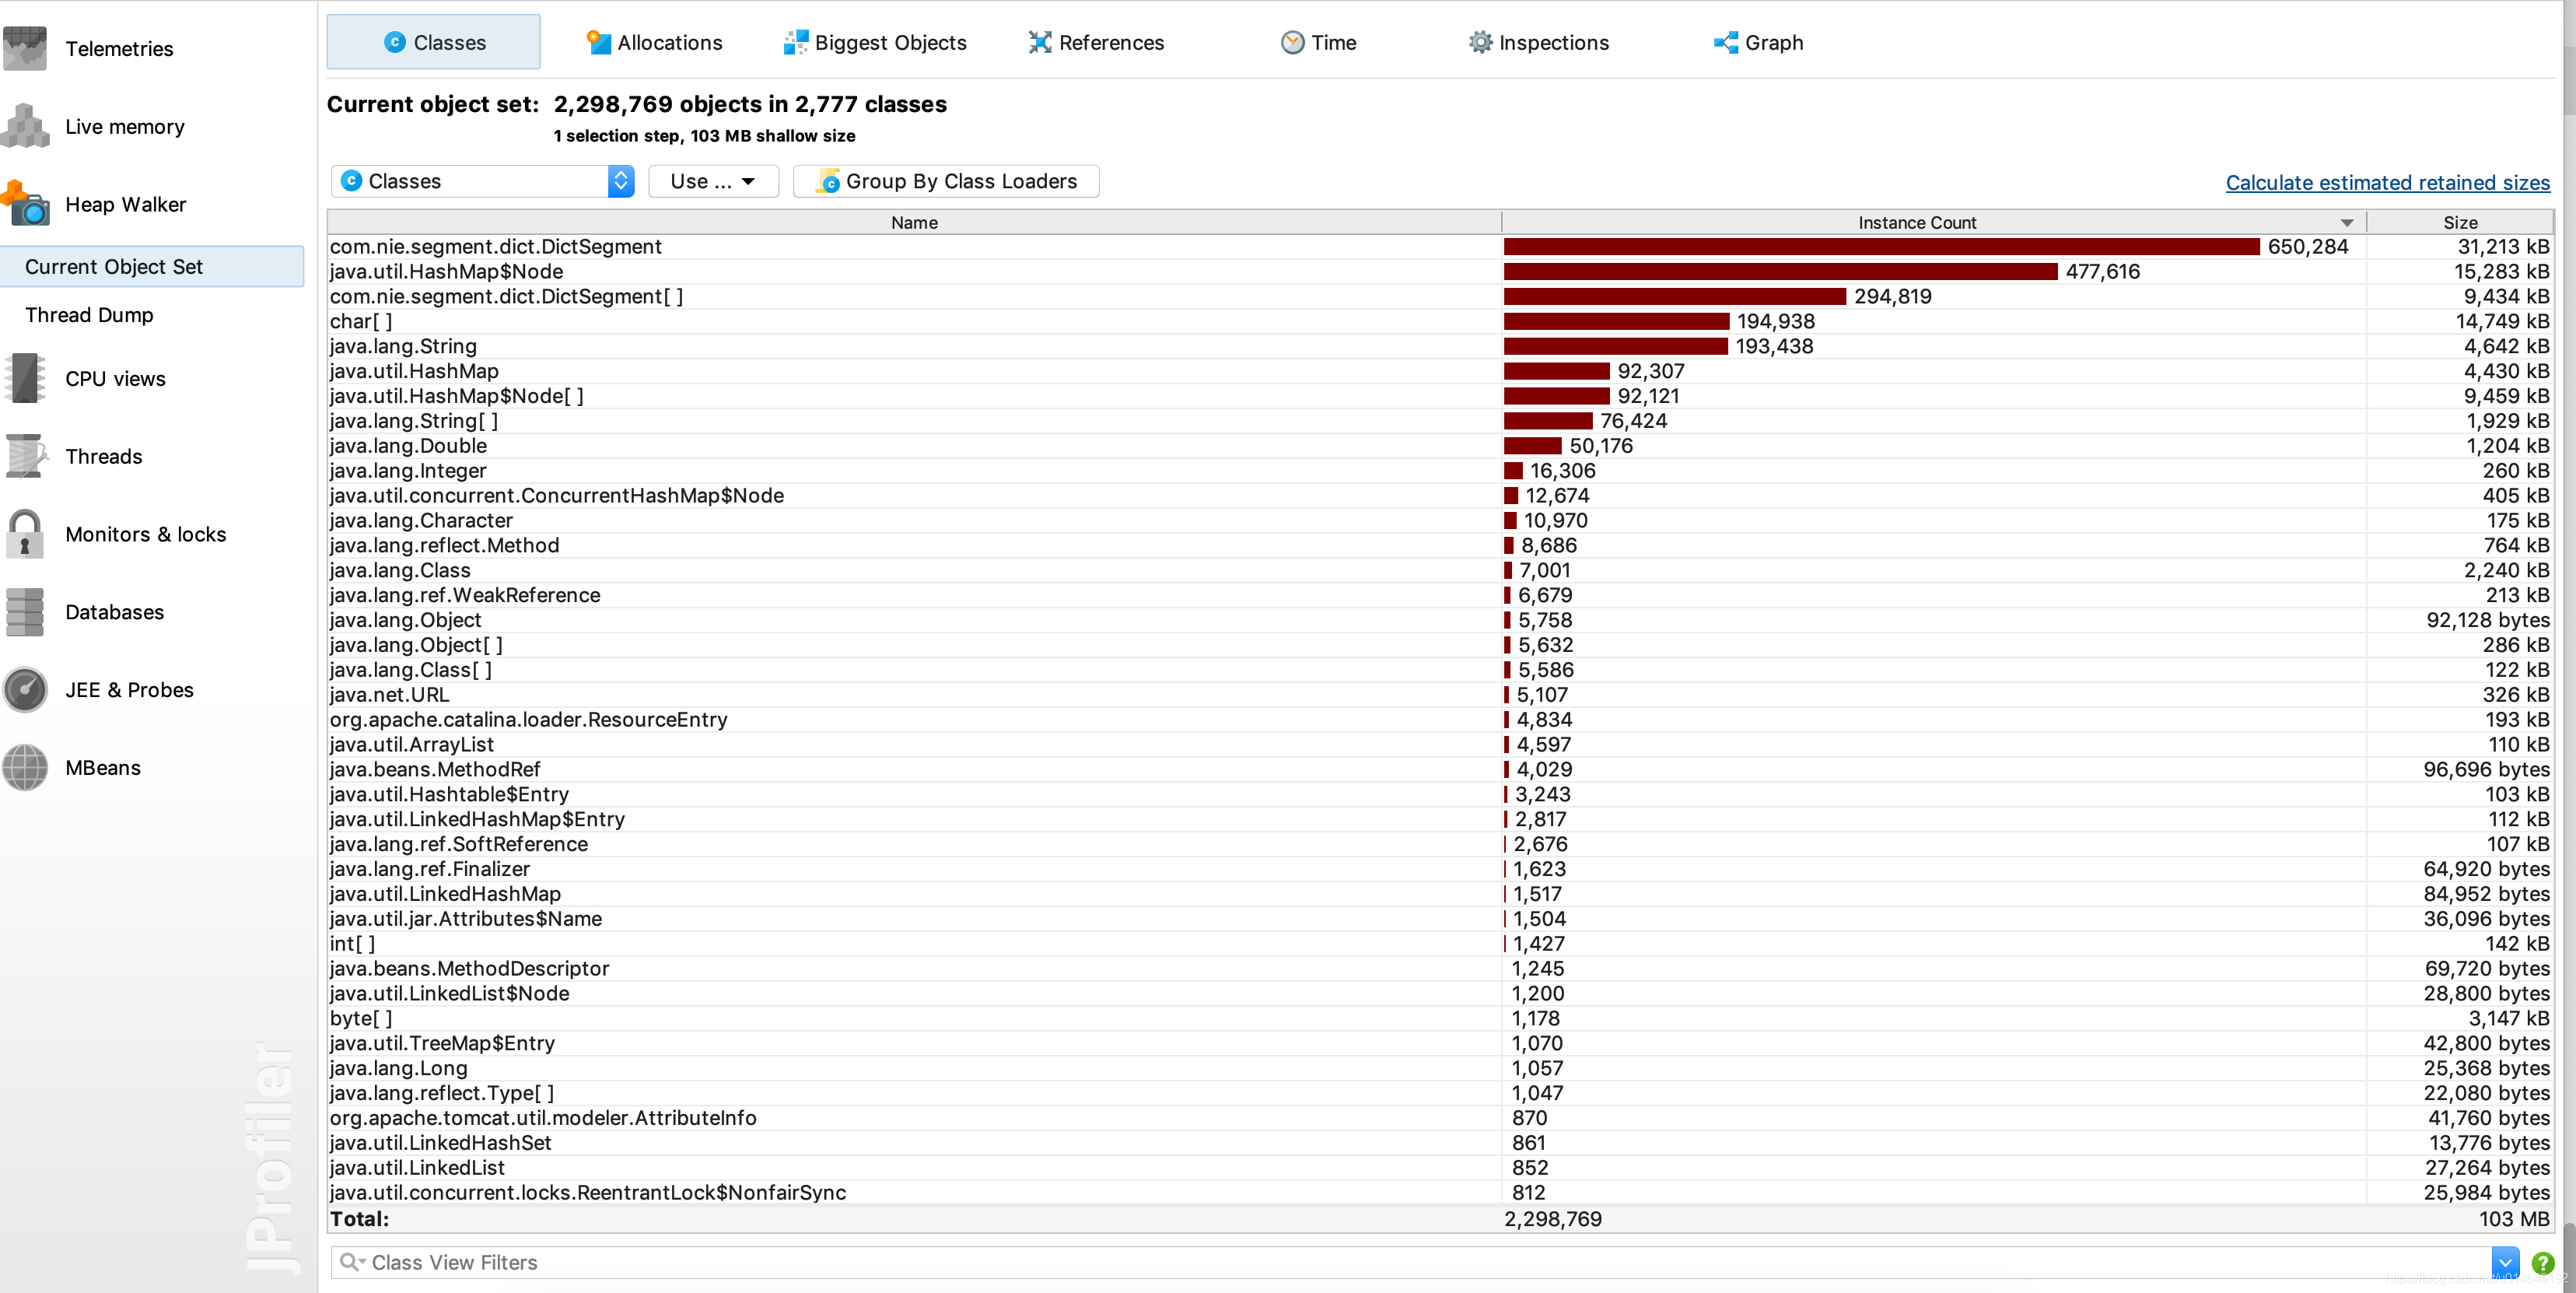Screen dimensions: 2576x1293
Task: Switch to the Inspections tab
Action: pyautogui.click(x=1538, y=42)
